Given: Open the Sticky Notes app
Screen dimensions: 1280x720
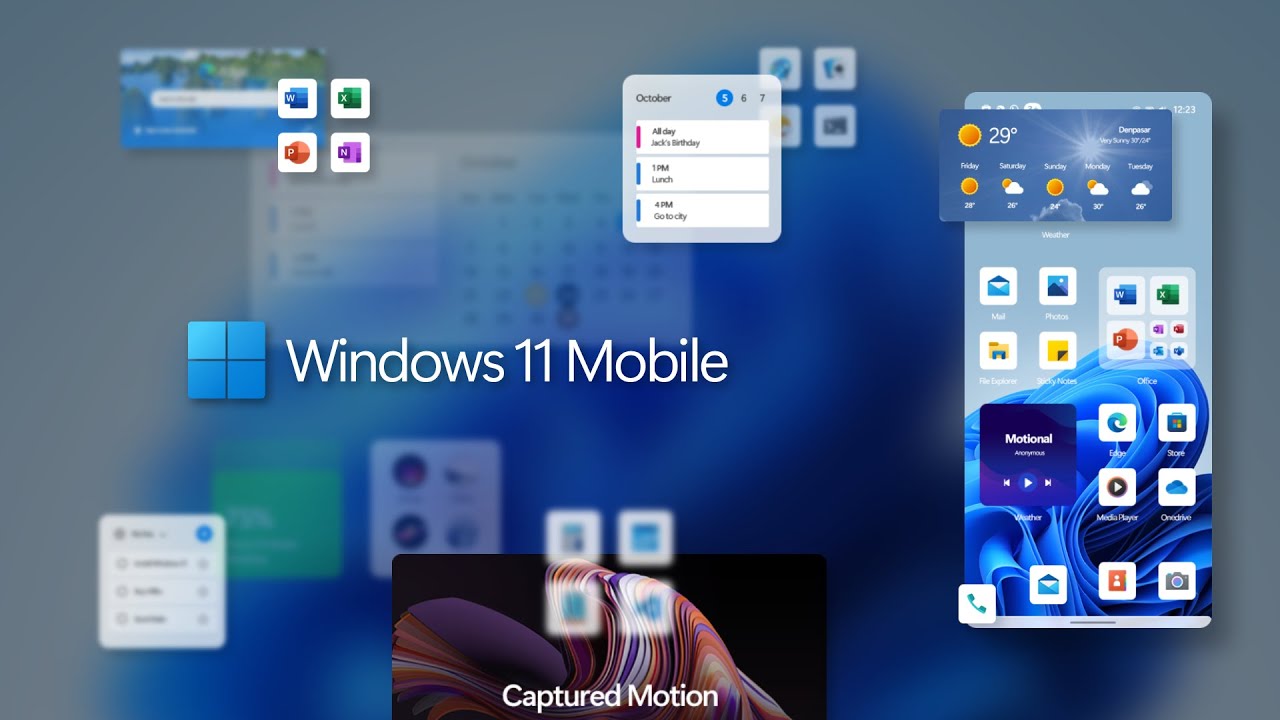Looking at the screenshot, I should pos(1057,351).
